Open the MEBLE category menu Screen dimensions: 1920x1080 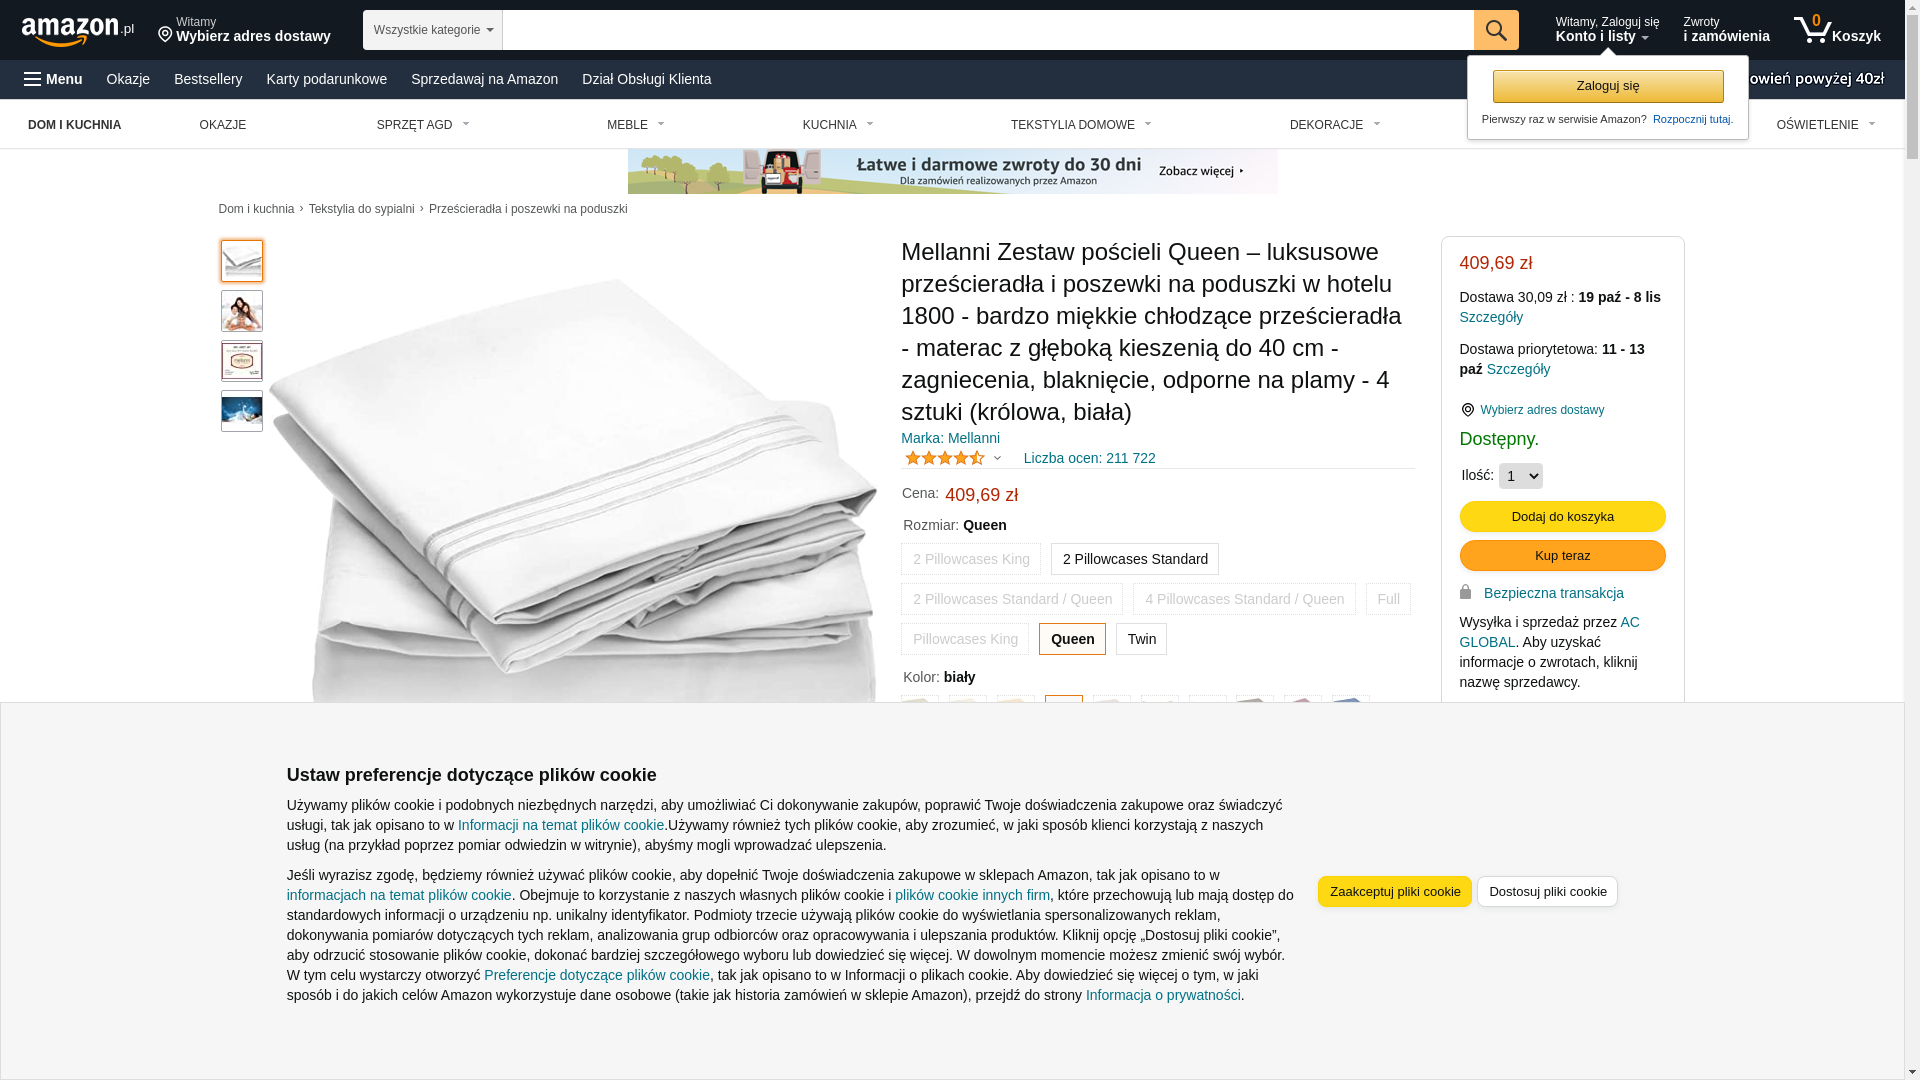pos(636,125)
